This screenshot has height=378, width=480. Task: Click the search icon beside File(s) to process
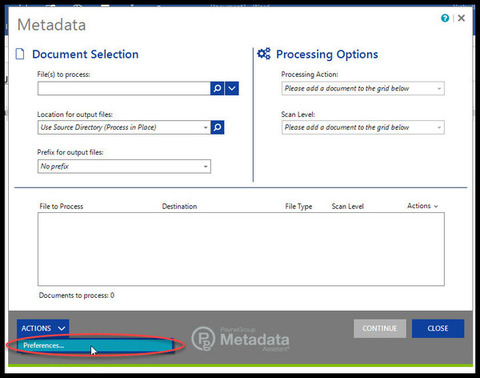click(x=217, y=88)
